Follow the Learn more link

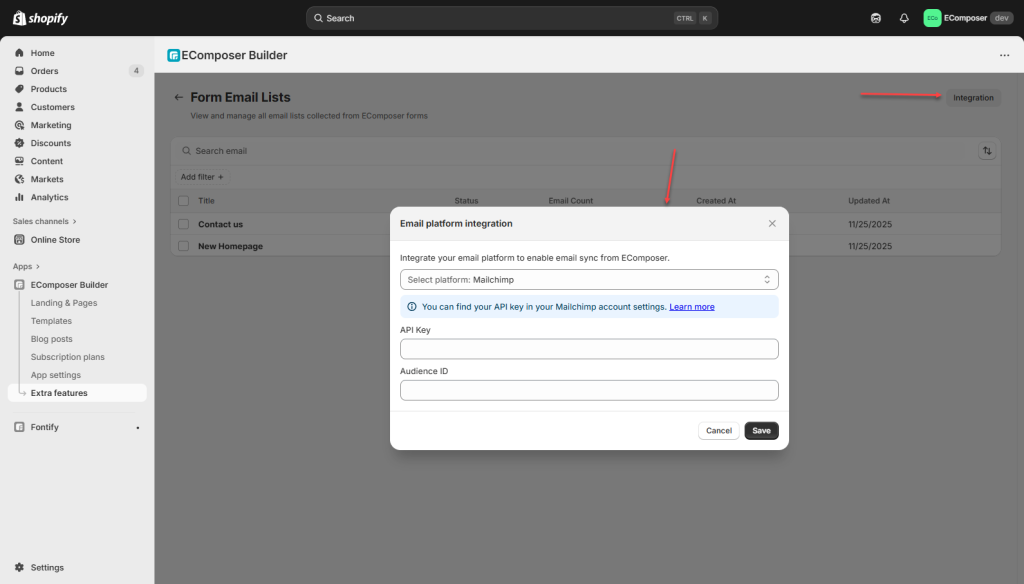(x=692, y=307)
